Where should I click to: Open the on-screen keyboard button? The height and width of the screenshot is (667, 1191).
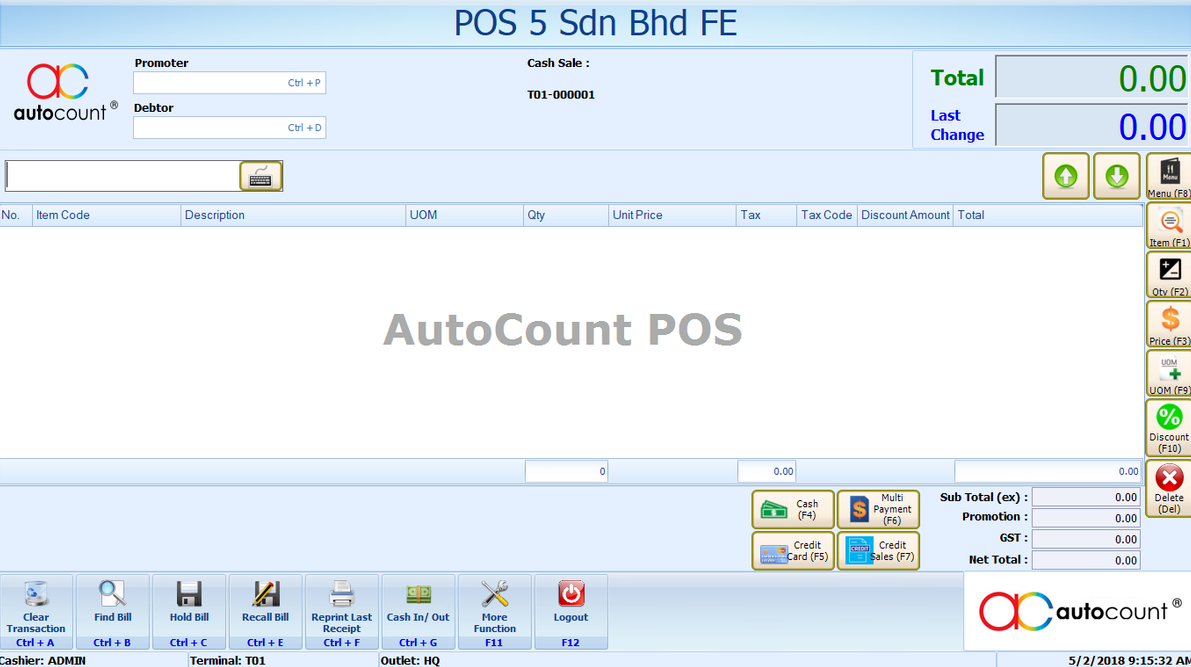[x=261, y=176]
